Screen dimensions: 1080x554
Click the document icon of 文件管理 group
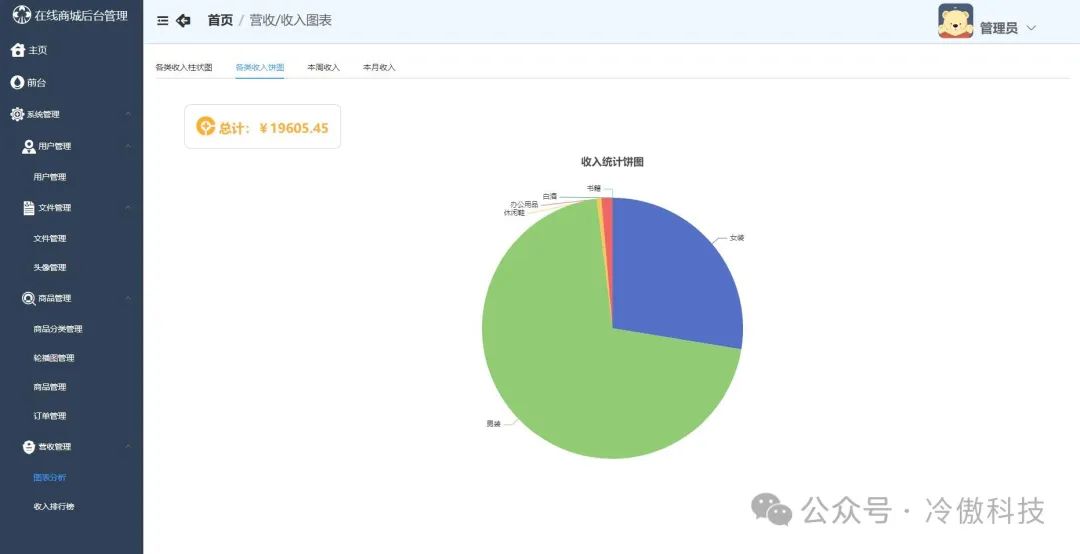(28, 208)
